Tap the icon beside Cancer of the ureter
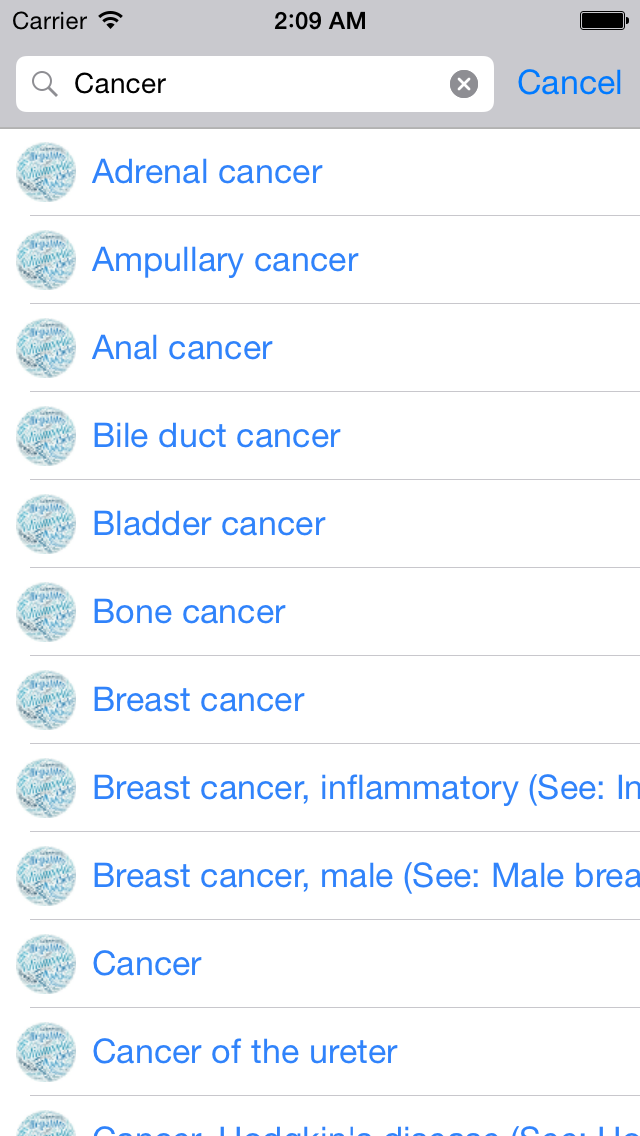This screenshot has height=1136, width=640. pyautogui.click(x=46, y=1052)
